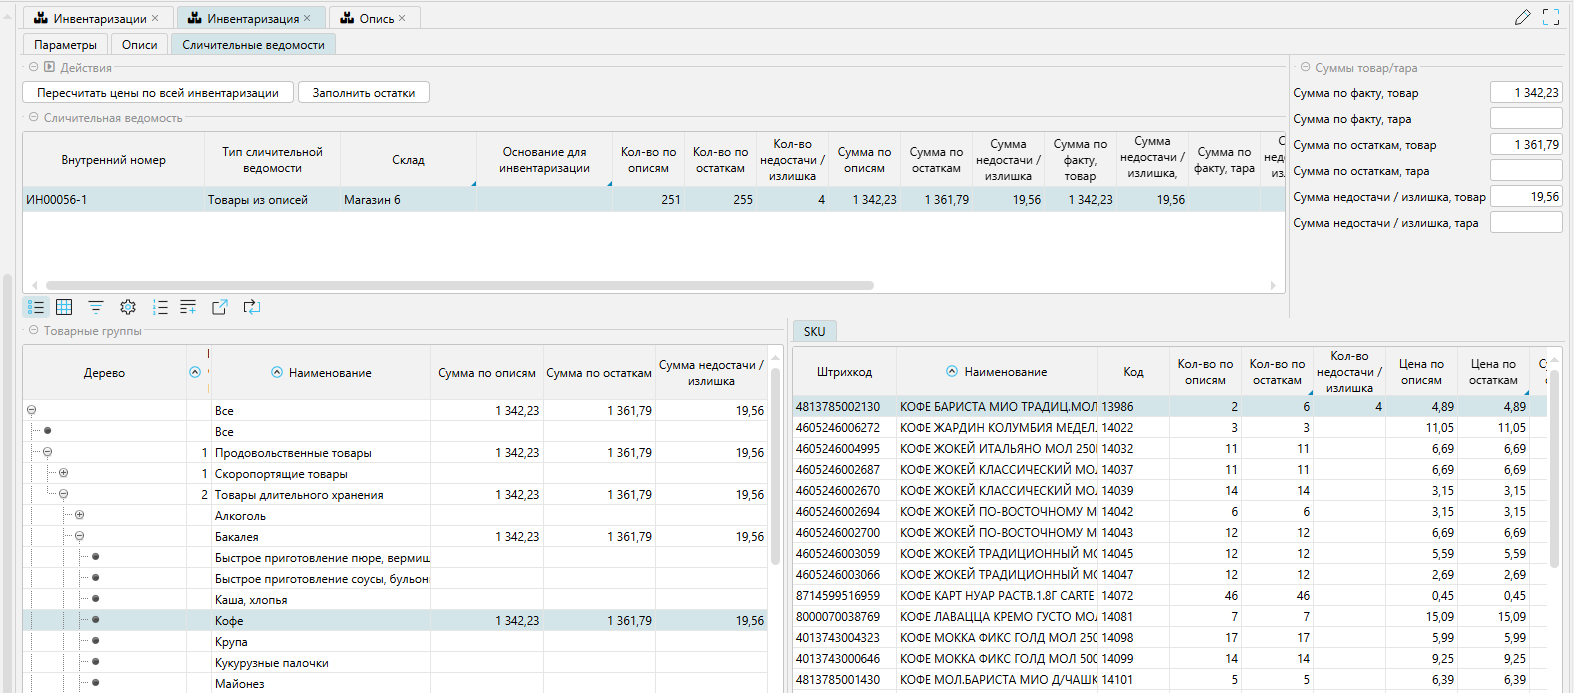The width and height of the screenshot is (1574, 693).
Task: Click the pencil edit icon at top right
Action: 1522,17
